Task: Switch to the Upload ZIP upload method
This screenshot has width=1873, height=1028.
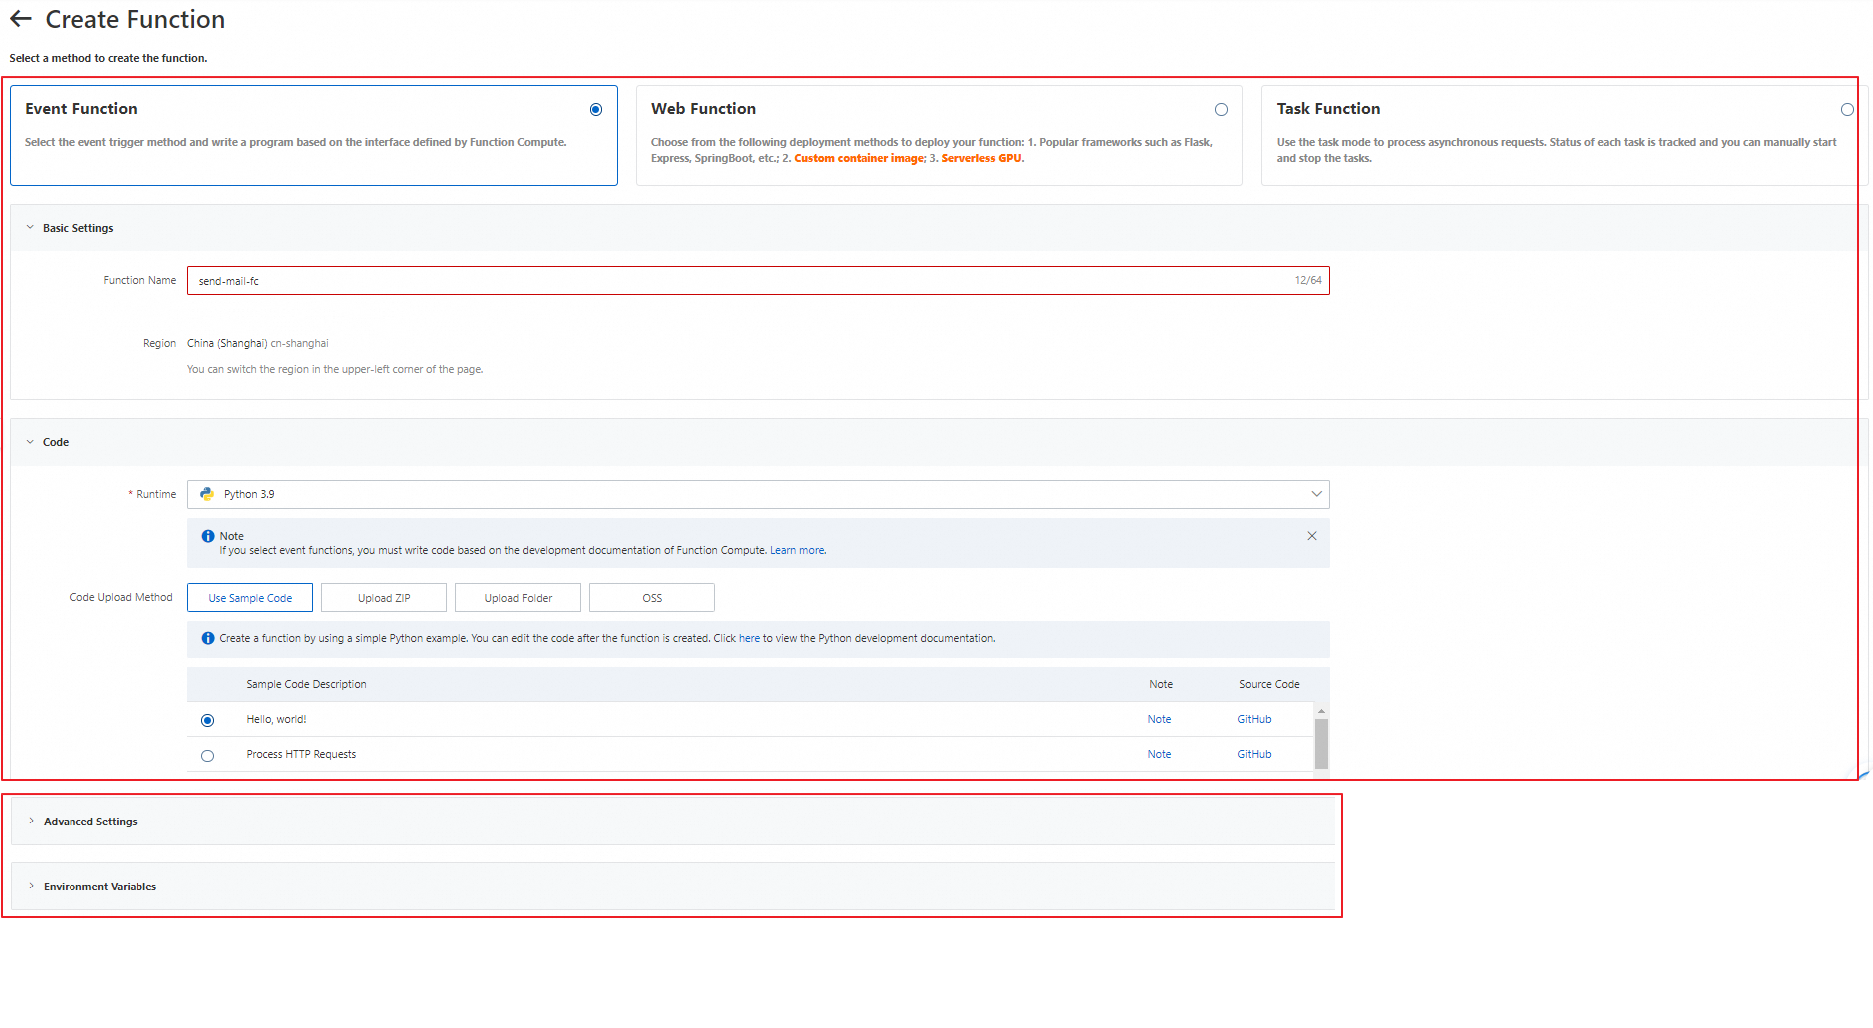Action: pyautogui.click(x=383, y=597)
